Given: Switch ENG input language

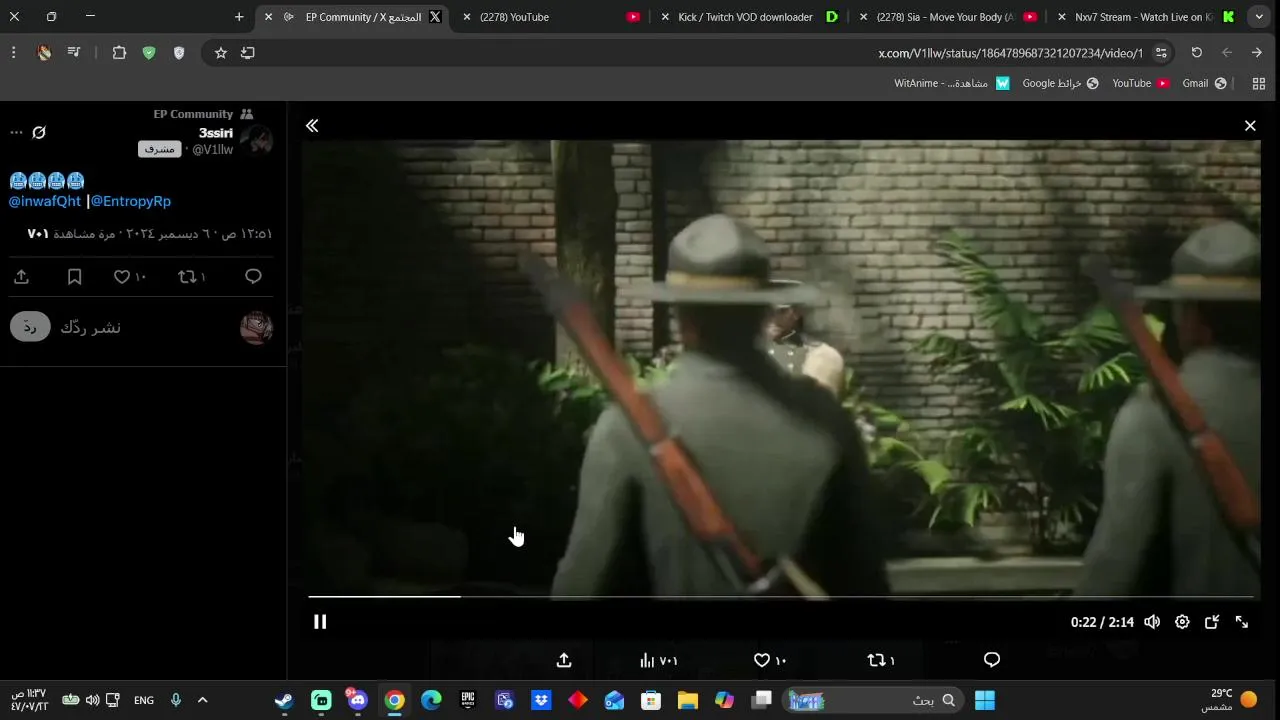Looking at the screenshot, I should (x=144, y=700).
